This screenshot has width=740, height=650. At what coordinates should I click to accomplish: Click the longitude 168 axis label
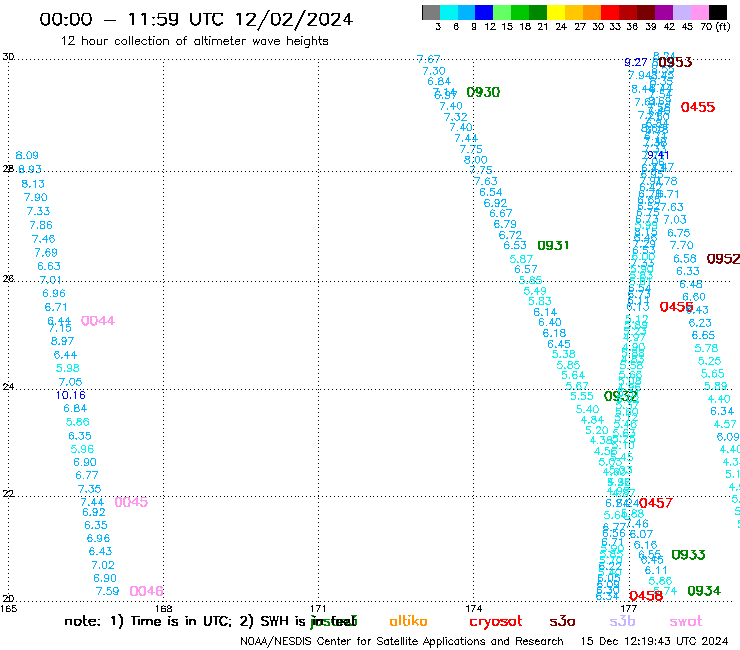(163, 608)
